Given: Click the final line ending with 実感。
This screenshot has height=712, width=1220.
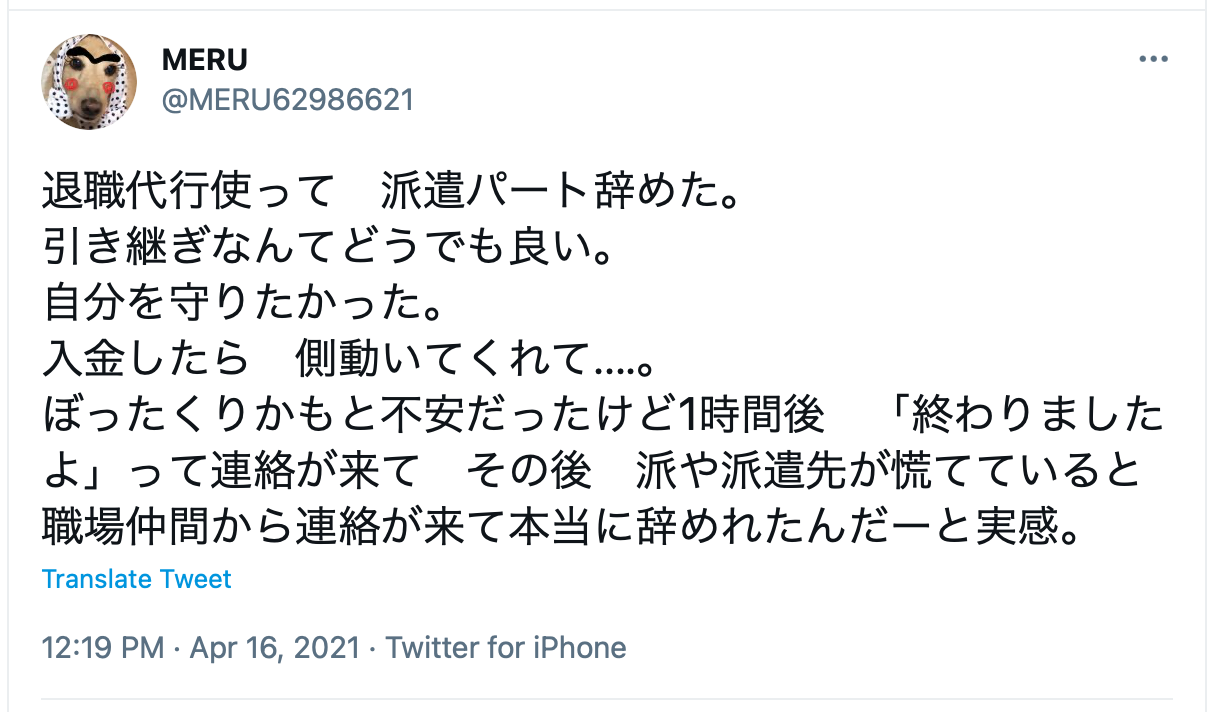Looking at the screenshot, I should point(563,527).
